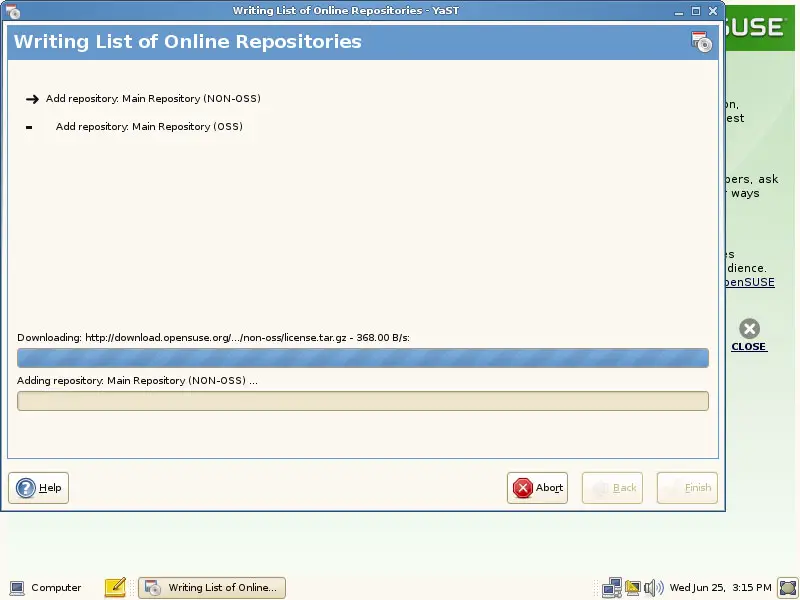Click the display tray icon next to the volume
This screenshot has height=600, width=800.
coord(633,588)
